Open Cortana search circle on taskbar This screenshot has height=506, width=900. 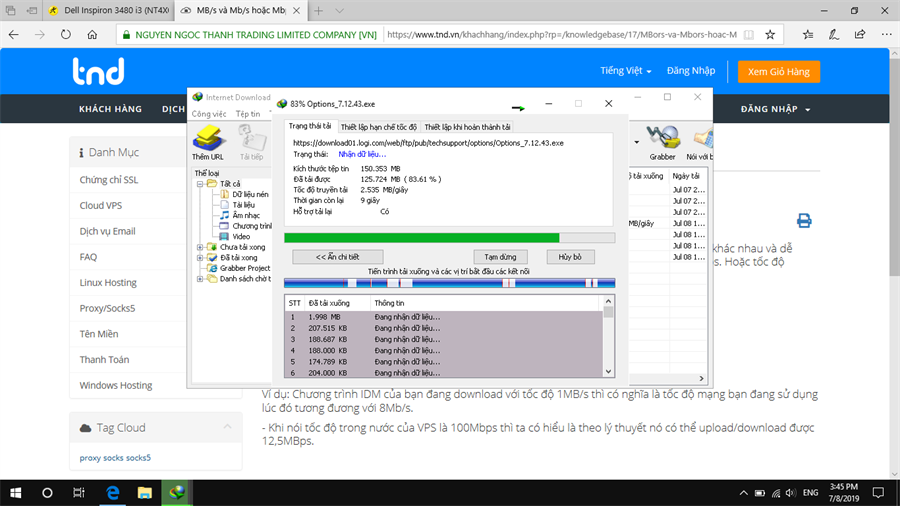(x=47, y=492)
